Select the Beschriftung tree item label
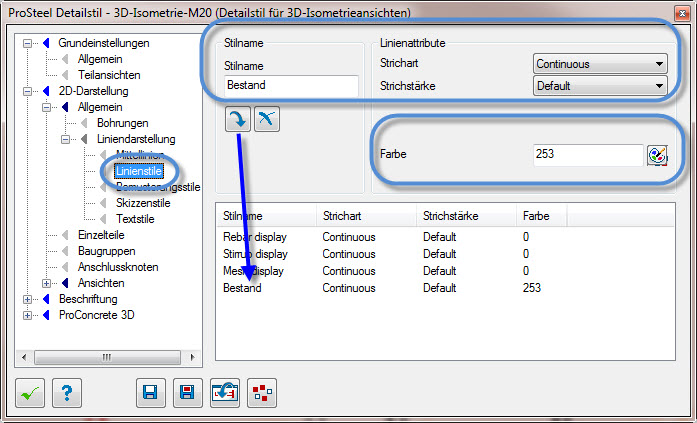Viewport: 697px width, 423px height. coord(88,299)
